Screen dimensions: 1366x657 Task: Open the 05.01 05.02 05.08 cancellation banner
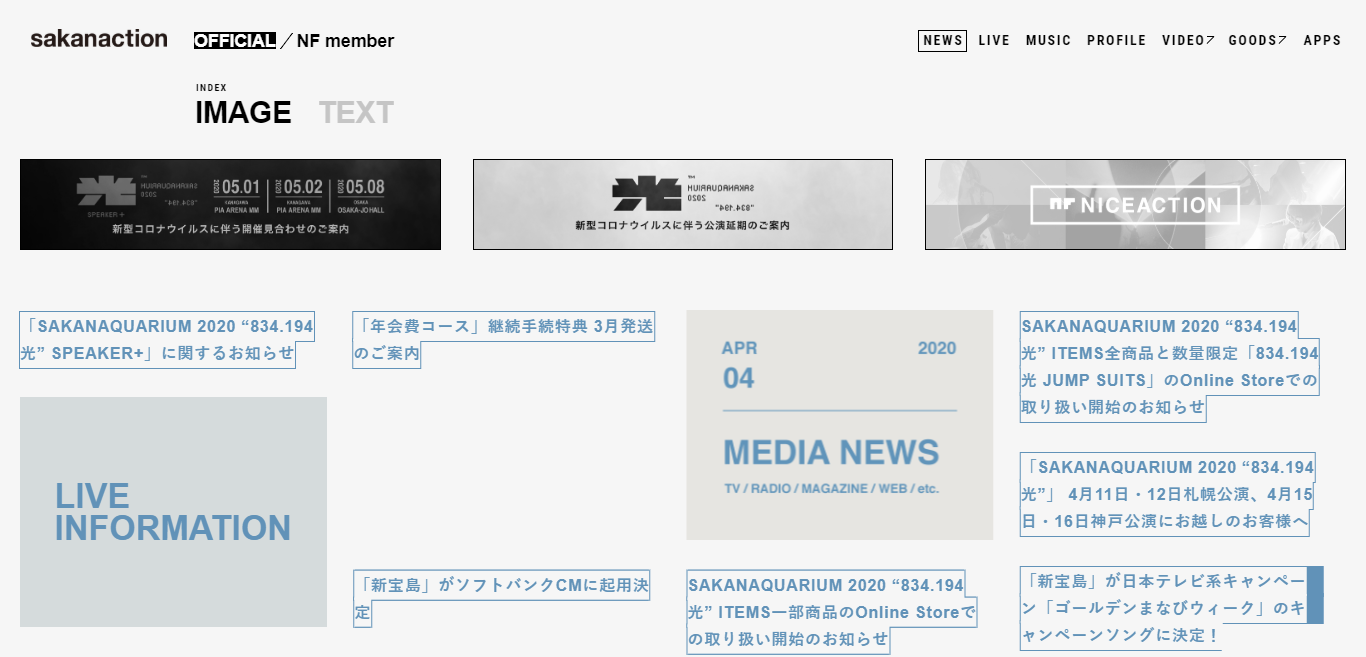pos(230,204)
